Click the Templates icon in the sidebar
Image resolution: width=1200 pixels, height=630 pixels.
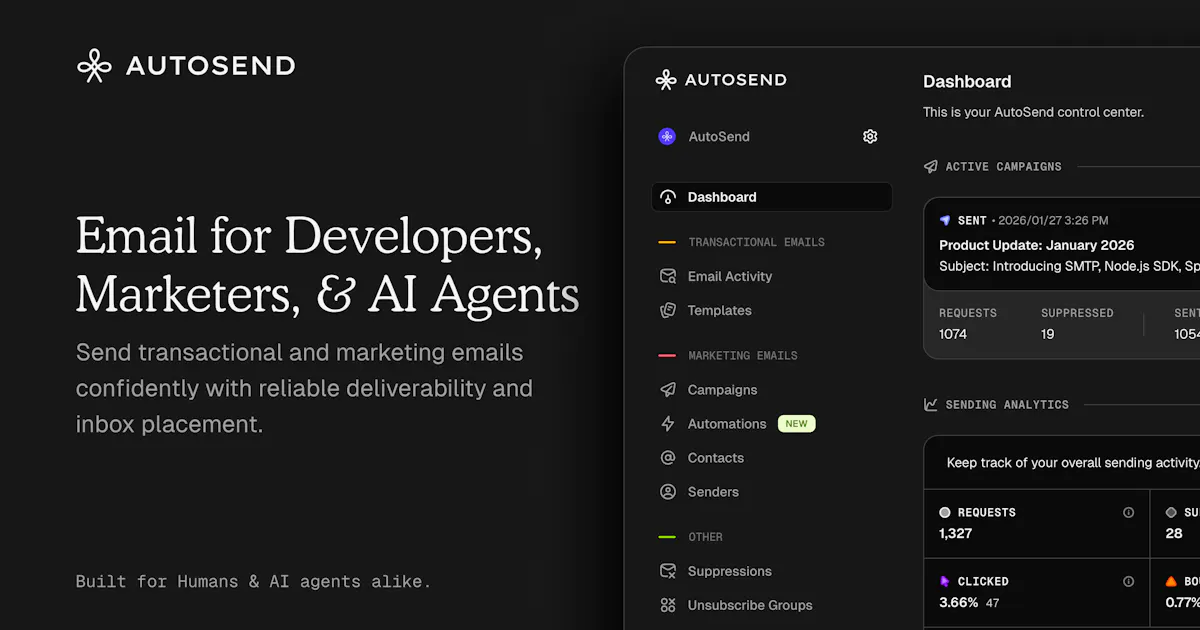[668, 310]
